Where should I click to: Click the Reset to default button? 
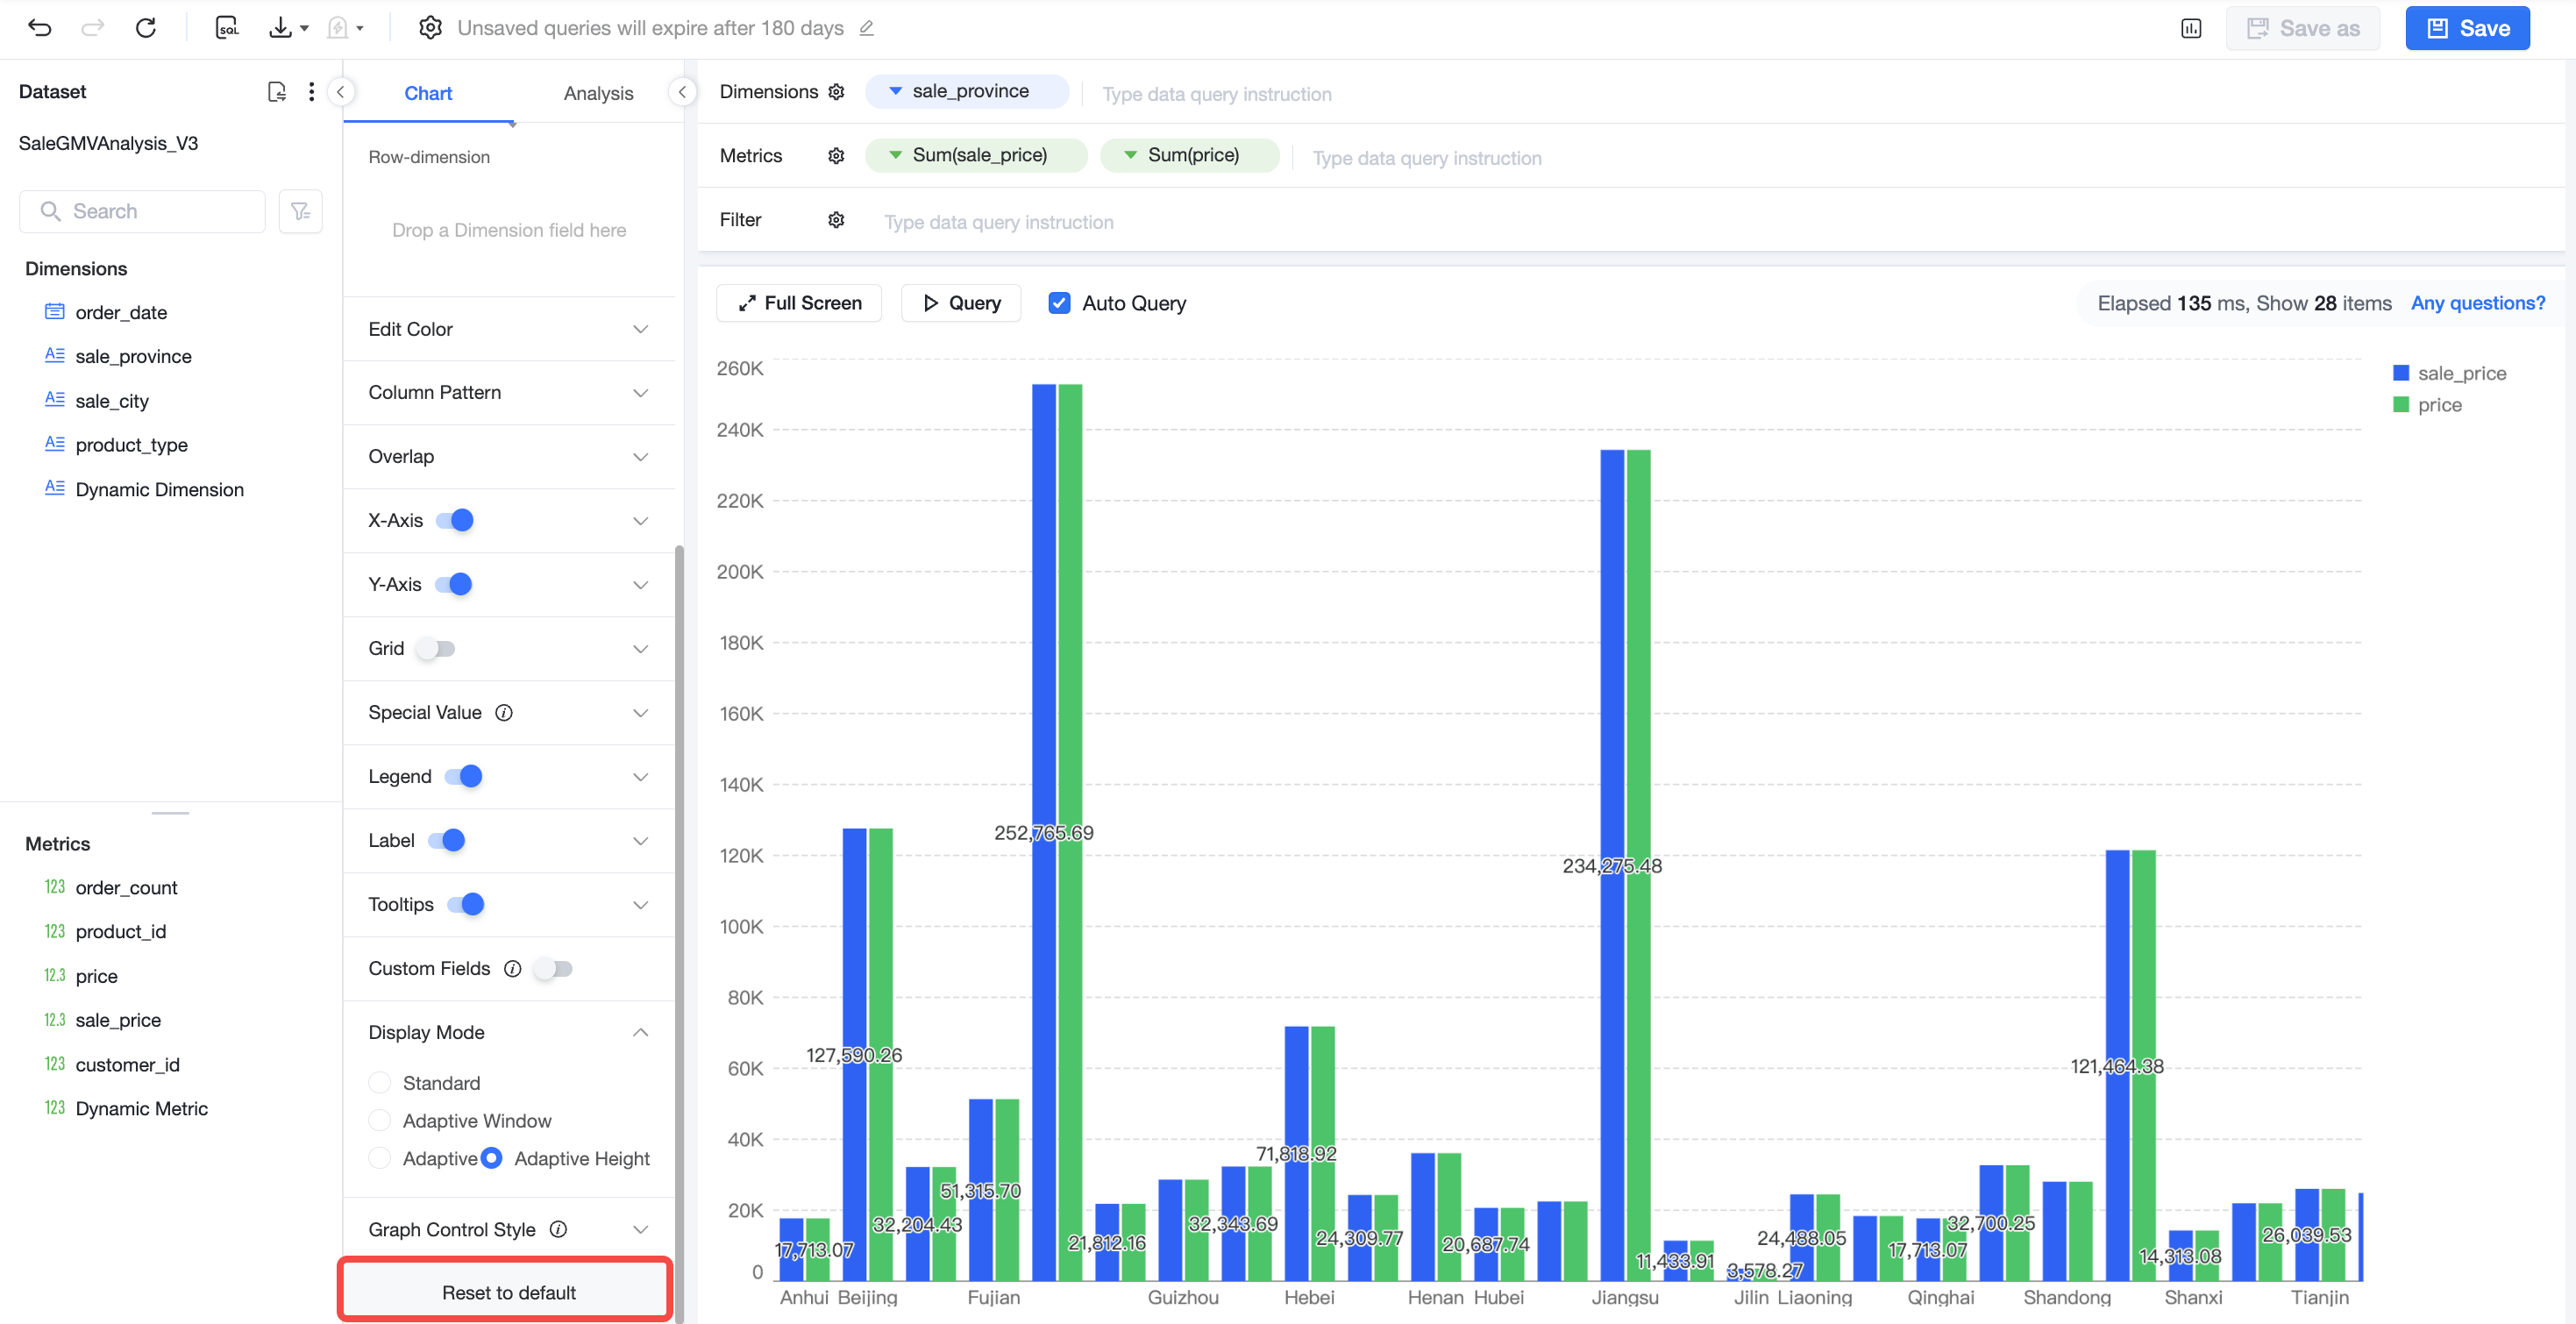click(508, 1292)
